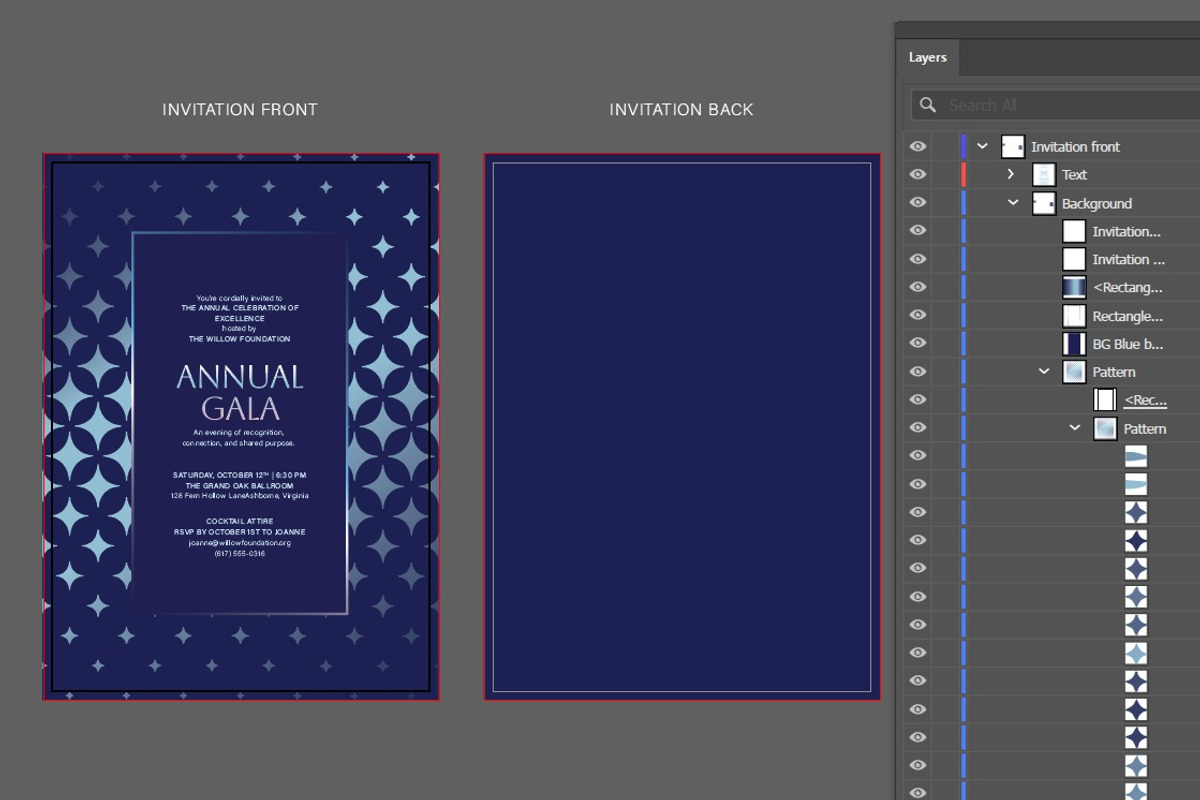Click the ANNUAL headline on the invitation
Image resolution: width=1200 pixels, height=800 pixels.
pos(240,377)
